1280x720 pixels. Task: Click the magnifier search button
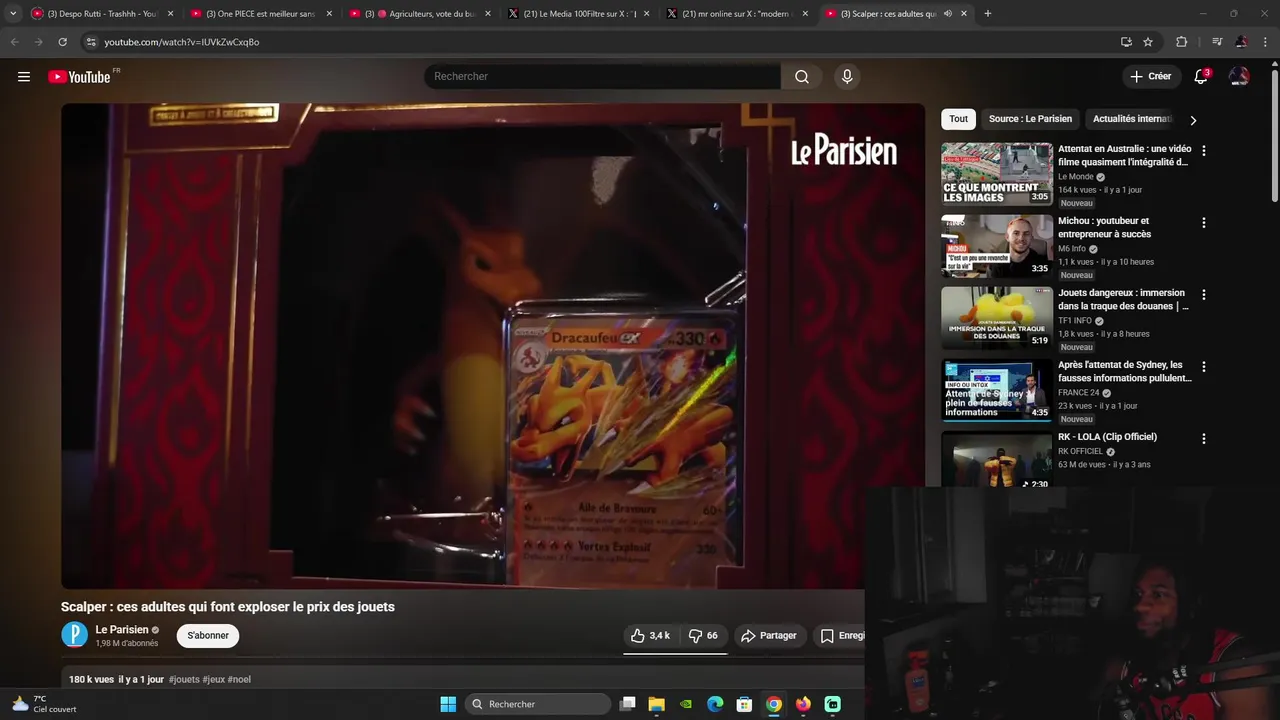(x=802, y=76)
